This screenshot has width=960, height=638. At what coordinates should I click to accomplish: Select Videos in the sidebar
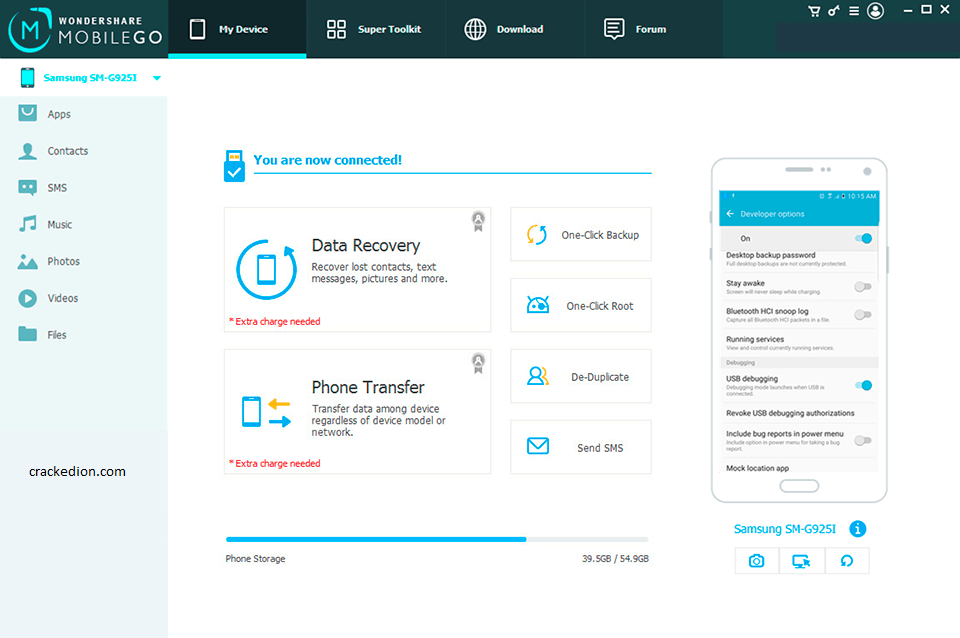(84, 298)
